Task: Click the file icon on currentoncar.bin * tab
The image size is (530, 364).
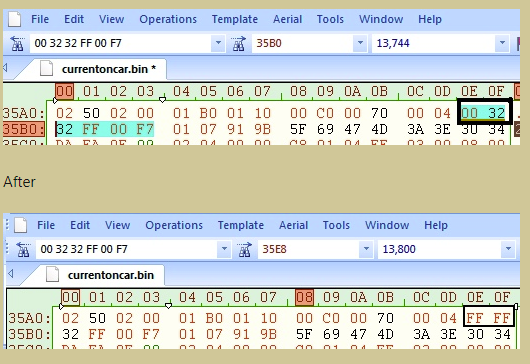Action: click(47, 69)
